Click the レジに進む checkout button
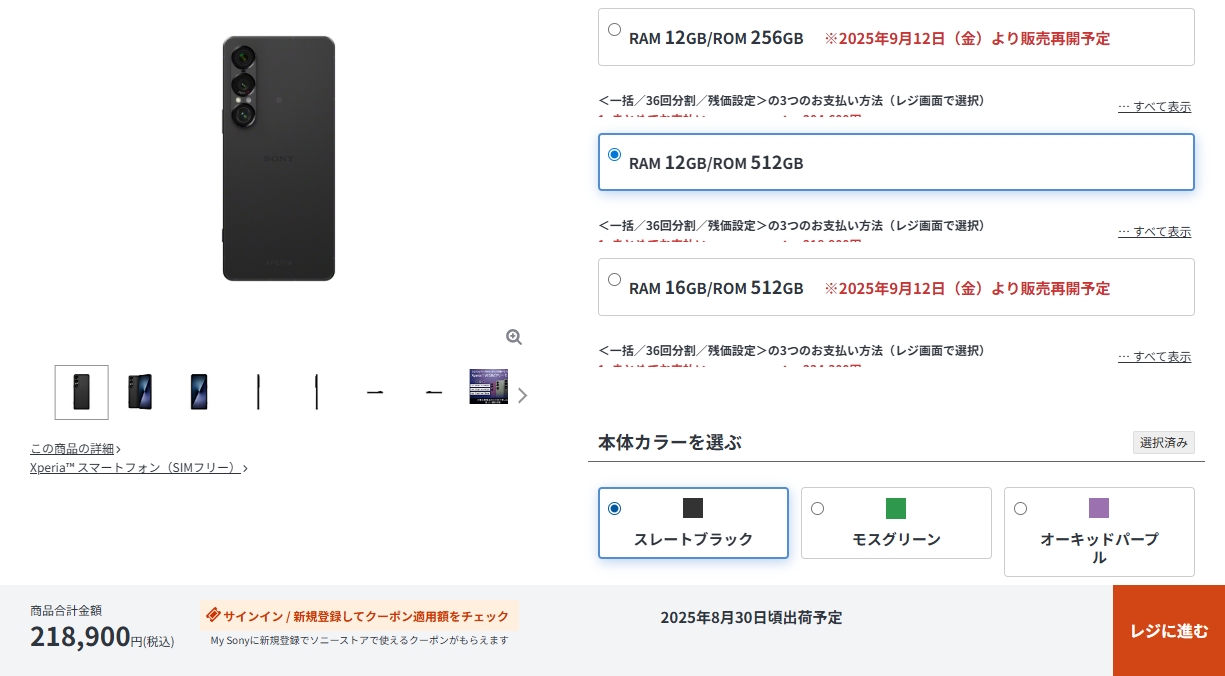This screenshot has height=676, width=1225. click(x=1169, y=631)
